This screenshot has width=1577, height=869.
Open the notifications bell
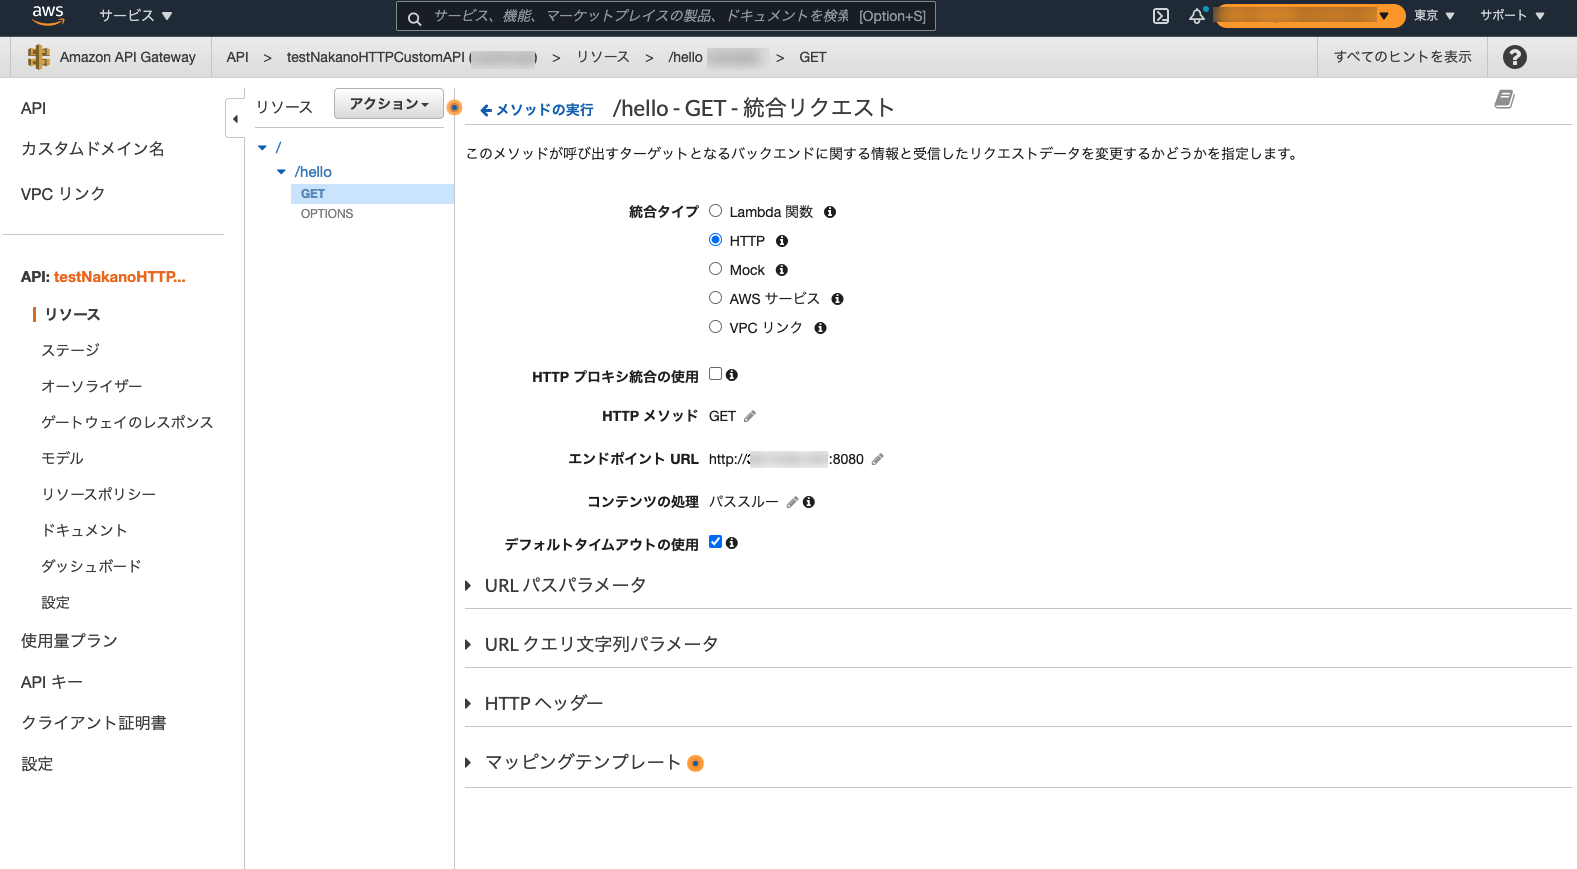[x=1197, y=16]
